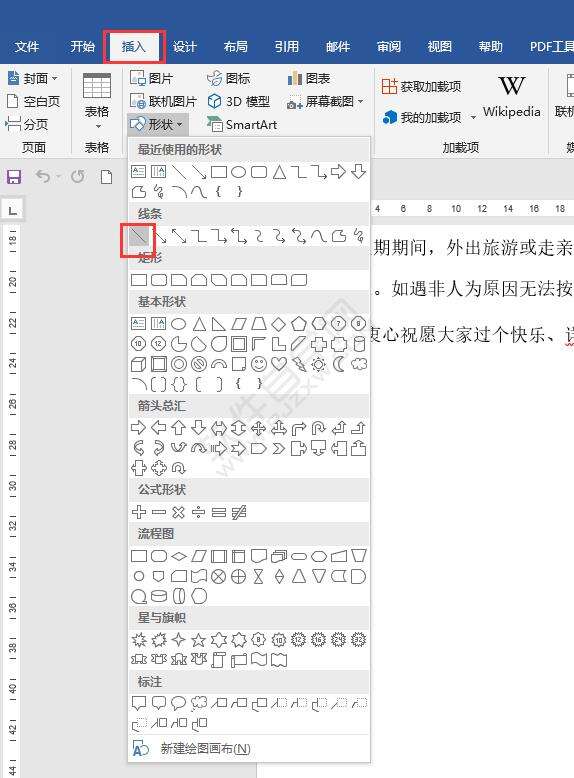Select the straight line shape under 线条
Viewport: 574px width, 778px height.
tap(139, 237)
